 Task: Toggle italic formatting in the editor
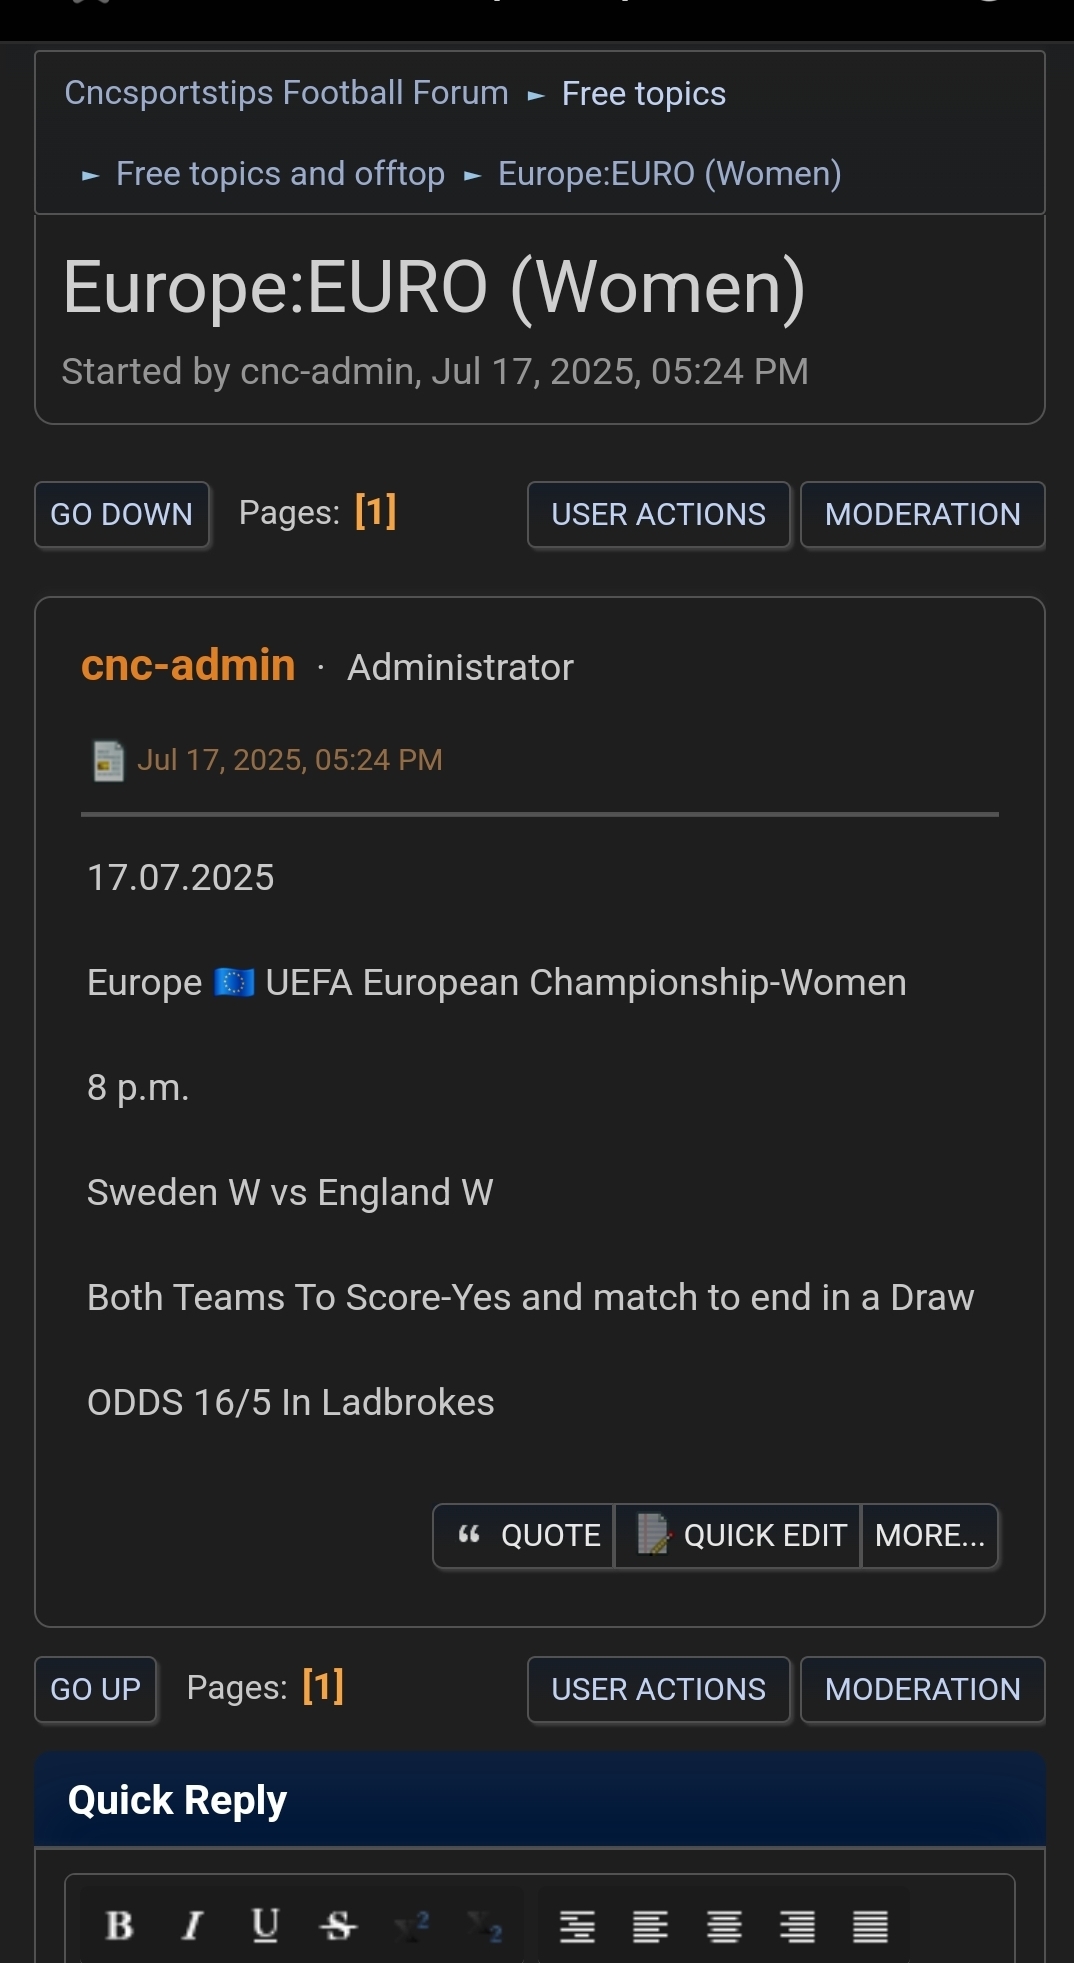(192, 1925)
